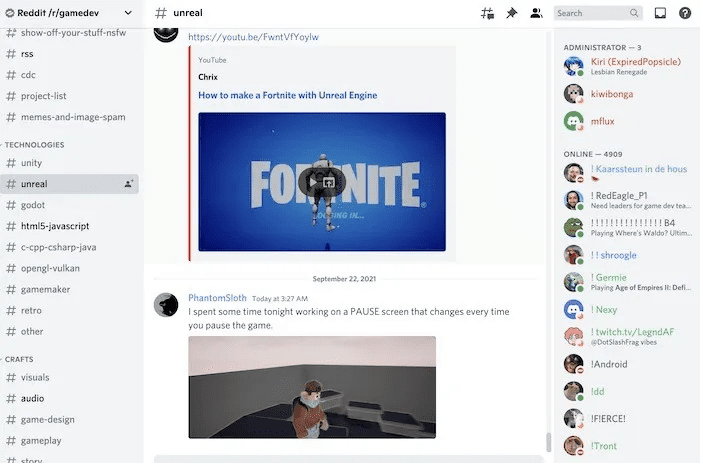Click the create invite icon on unreal channel
Viewport: 703px width, 469px height.
point(129,184)
